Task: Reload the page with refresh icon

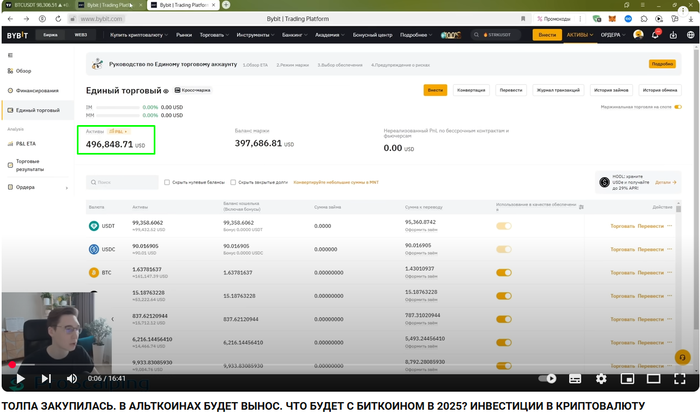Action: [x=58, y=19]
